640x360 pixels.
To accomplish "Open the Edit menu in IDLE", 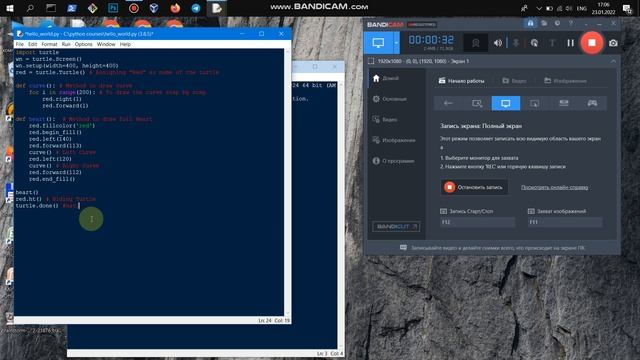I will 33,44.
